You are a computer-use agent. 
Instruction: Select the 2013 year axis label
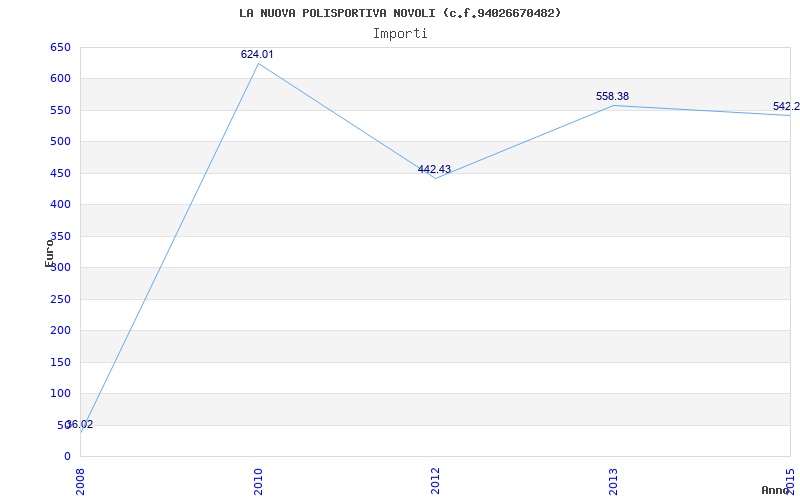613,481
